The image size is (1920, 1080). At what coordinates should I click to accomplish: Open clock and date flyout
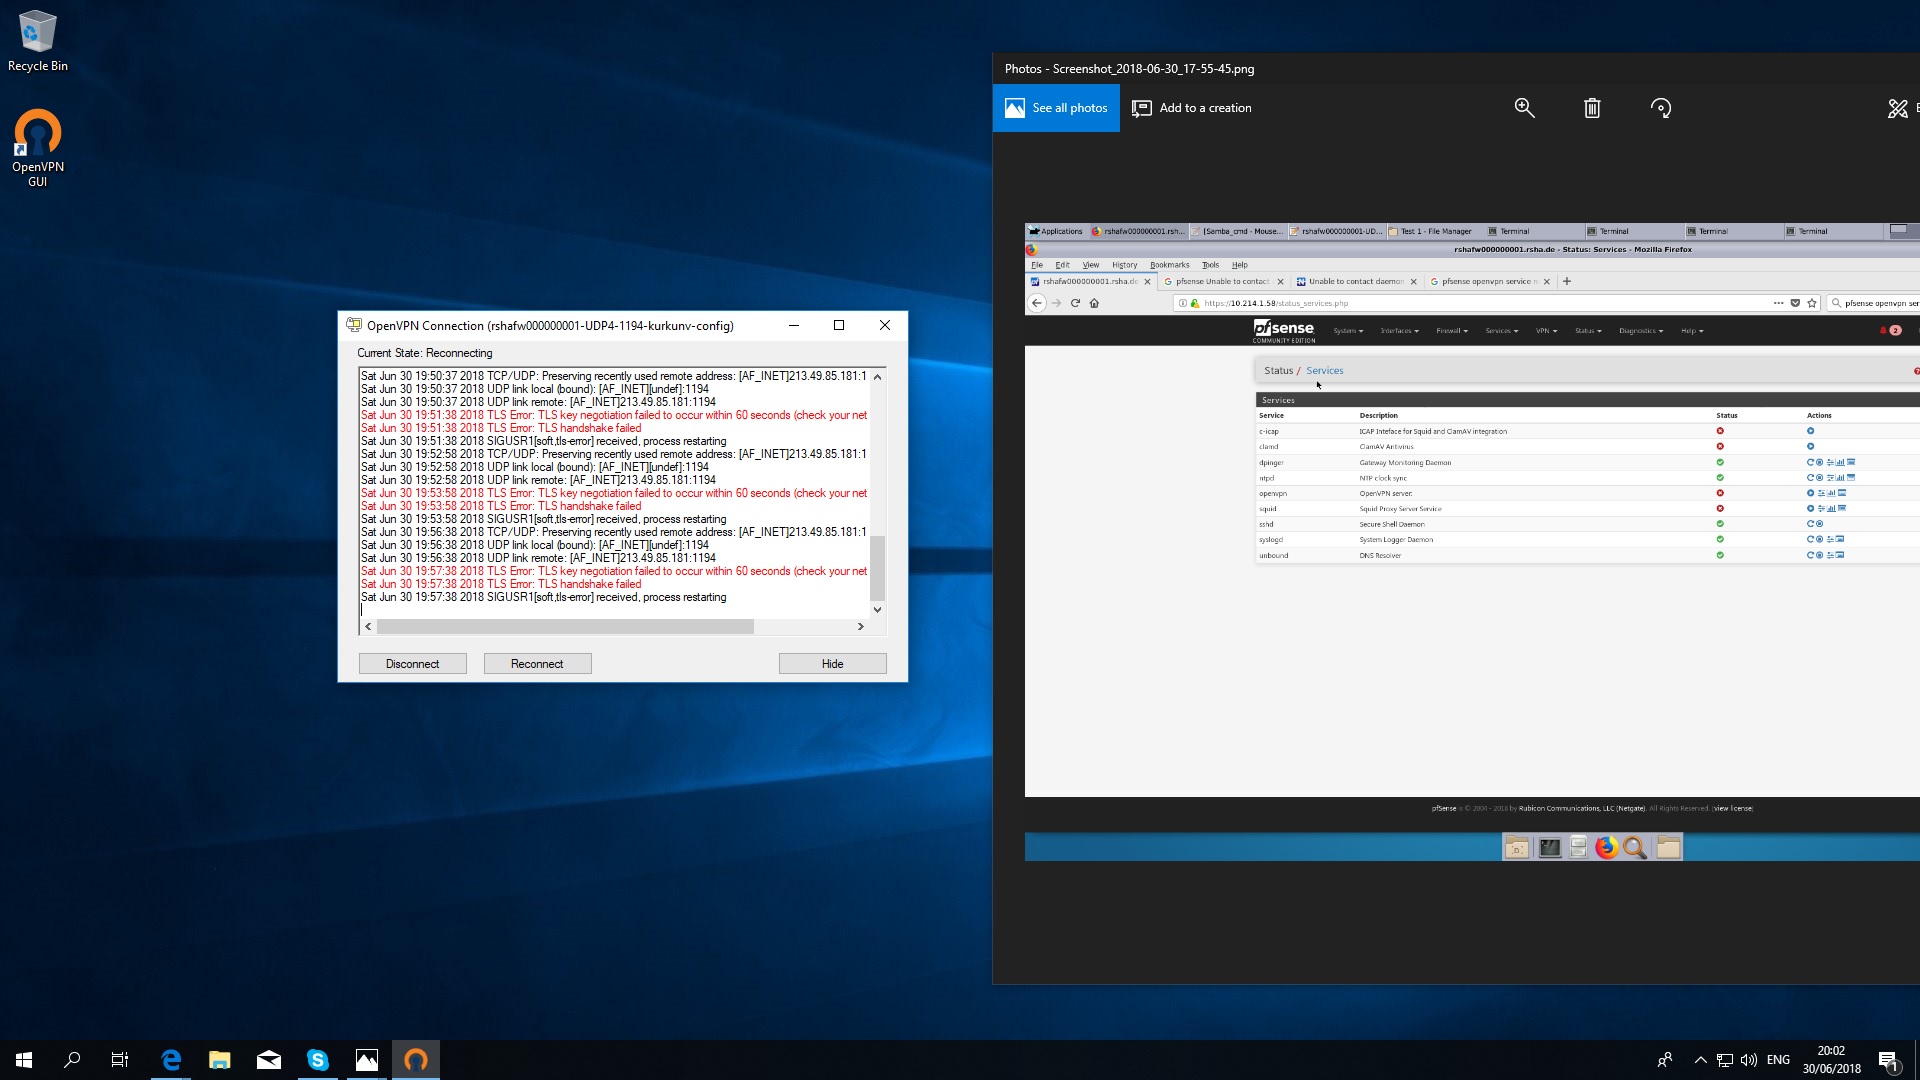tap(1832, 1060)
